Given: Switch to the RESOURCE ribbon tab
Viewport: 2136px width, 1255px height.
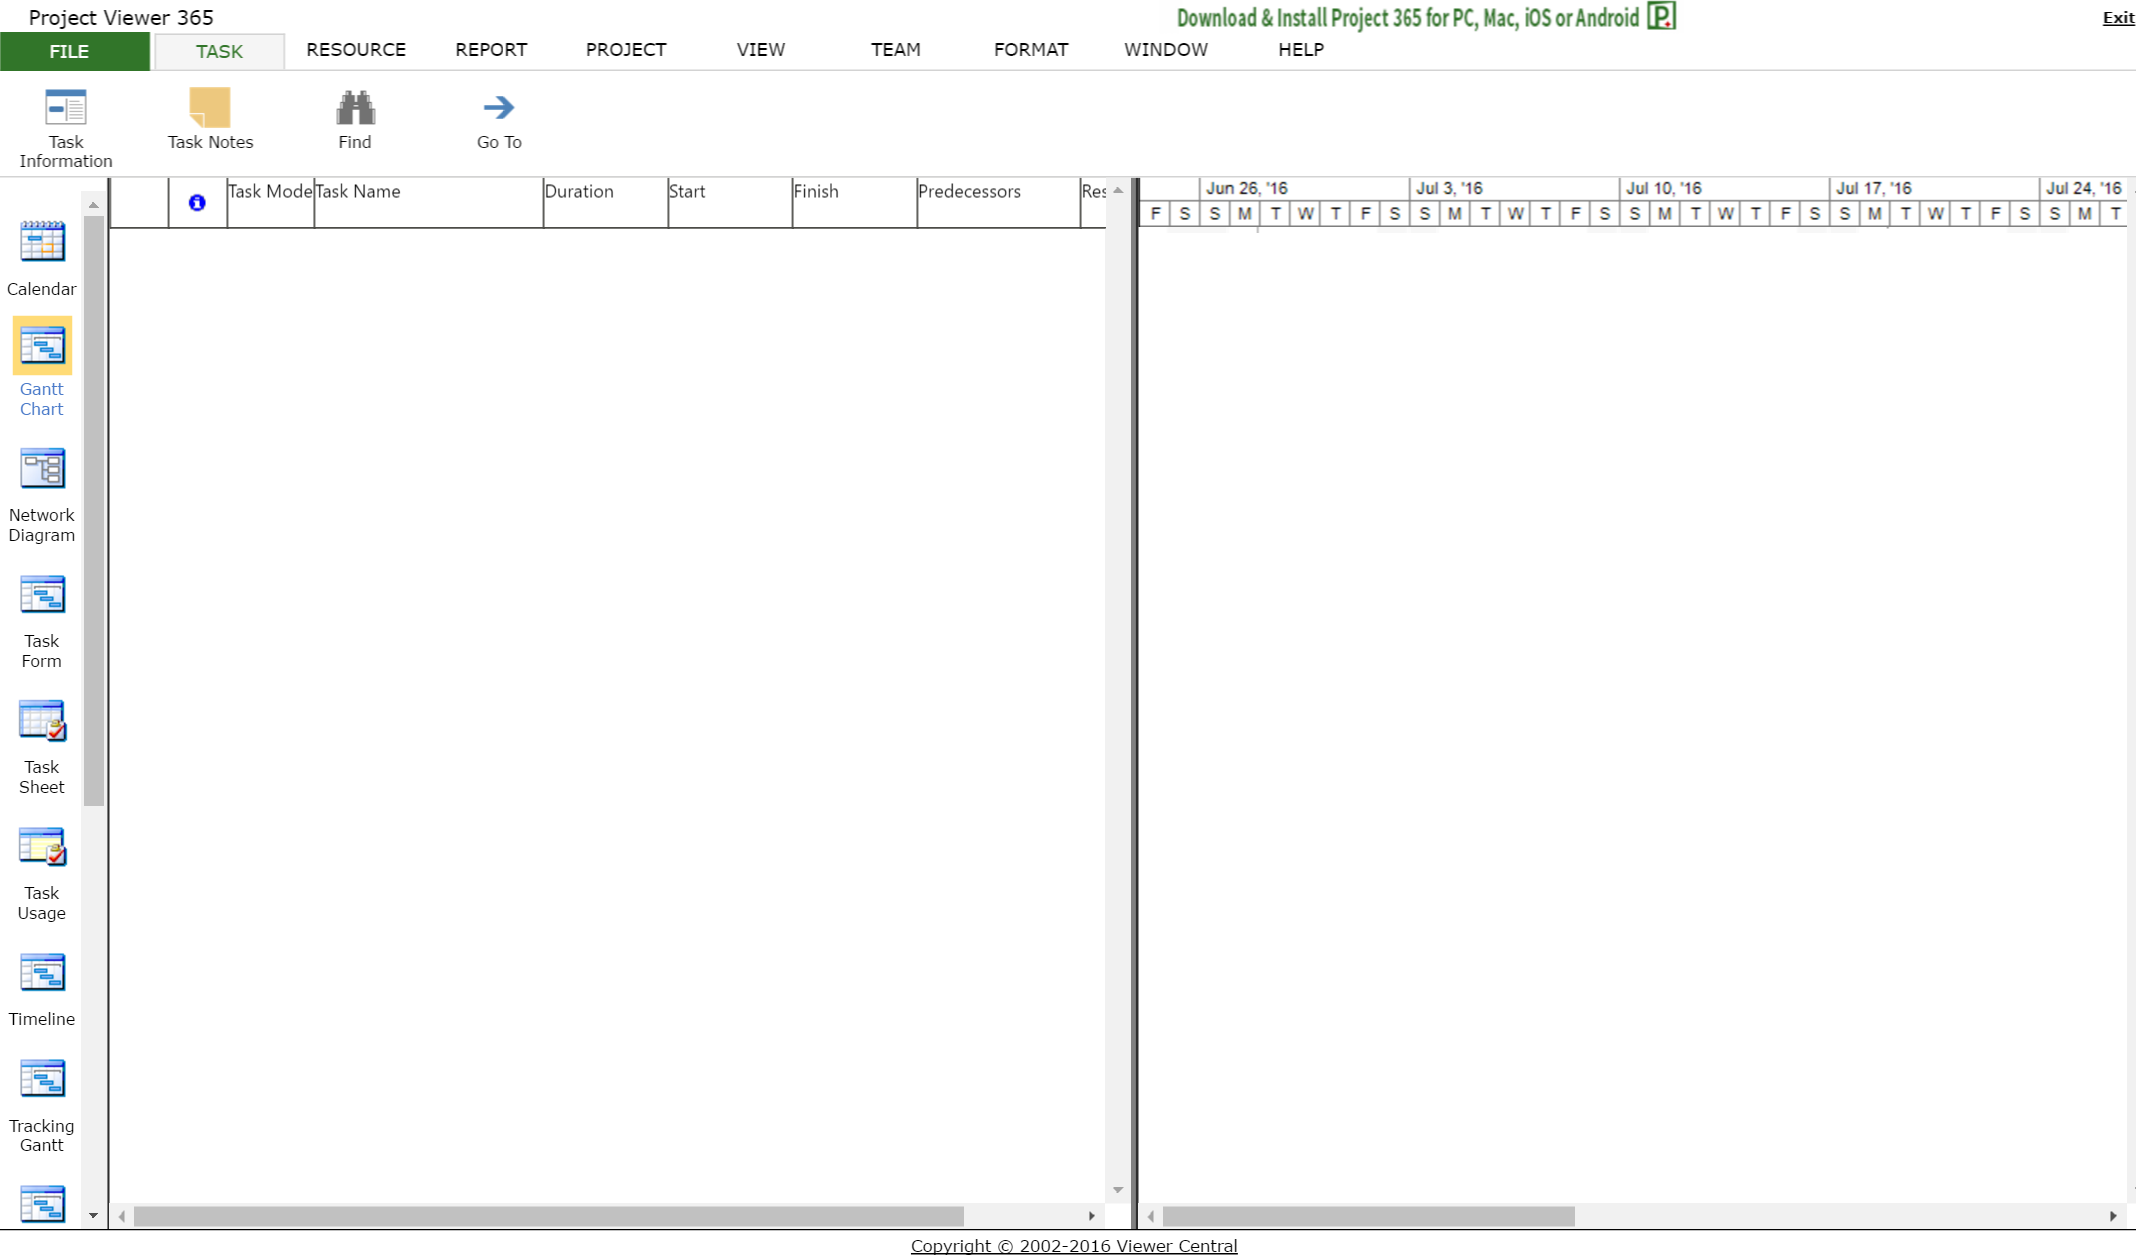Looking at the screenshot, I should [x=356, y=50].
